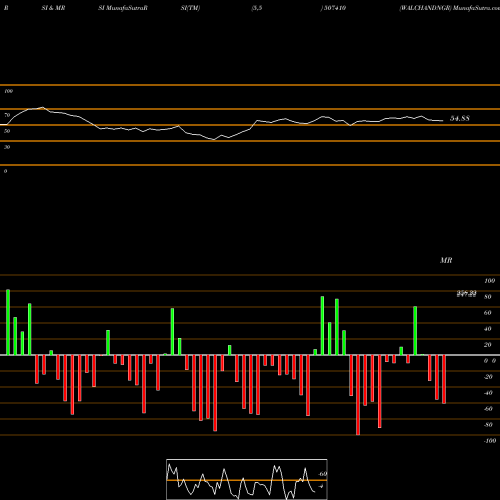Screen dimensions: 500x500
Task: Click the -60 label on the MR axis
Action: 488,409
